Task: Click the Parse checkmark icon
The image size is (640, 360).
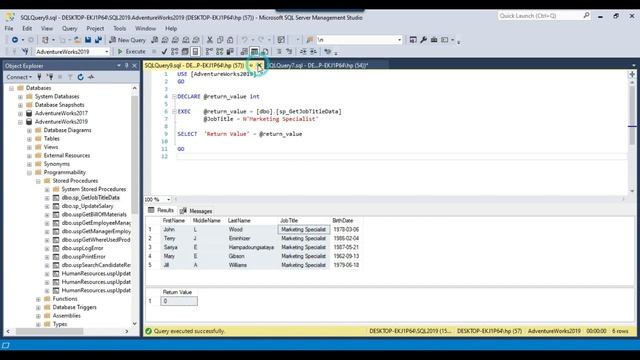Action: coord(164,51)
